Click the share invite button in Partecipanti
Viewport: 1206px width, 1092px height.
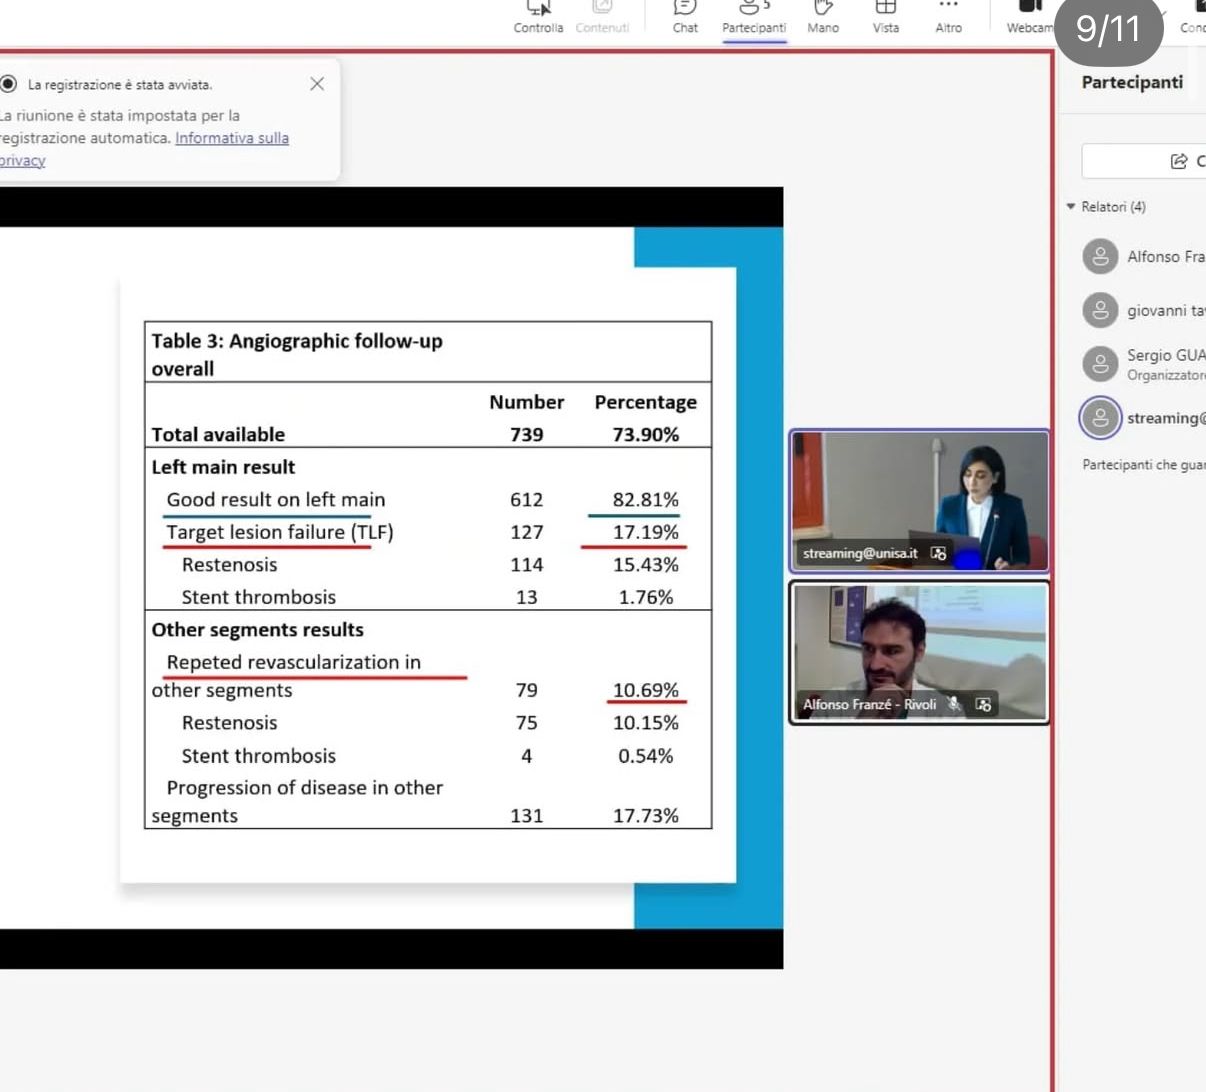1180,161
